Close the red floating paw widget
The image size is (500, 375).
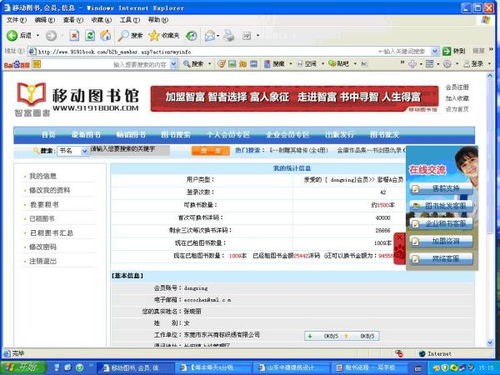coord(400,238)
